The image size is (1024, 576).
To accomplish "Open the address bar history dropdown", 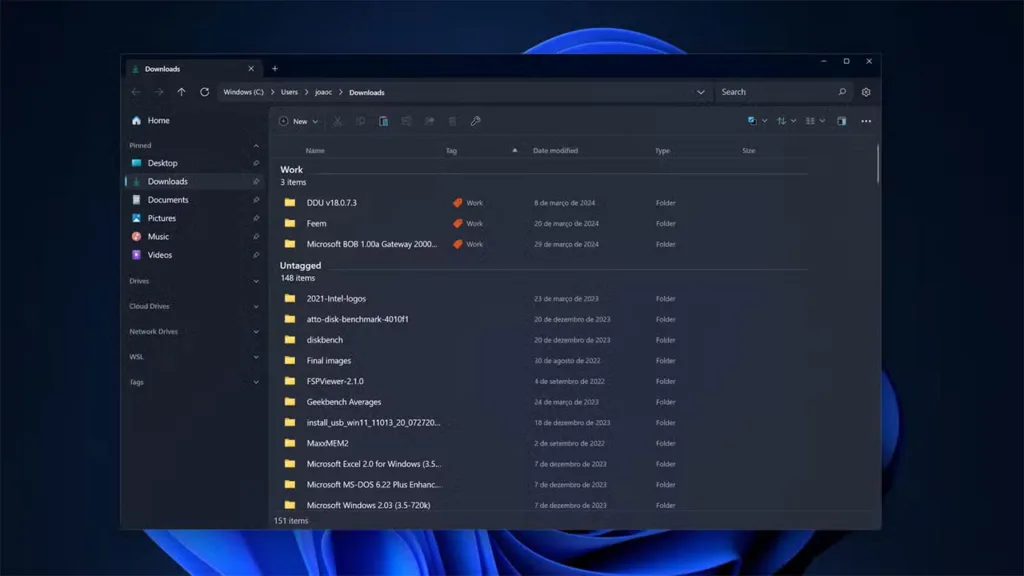I will tap(701, 92).
